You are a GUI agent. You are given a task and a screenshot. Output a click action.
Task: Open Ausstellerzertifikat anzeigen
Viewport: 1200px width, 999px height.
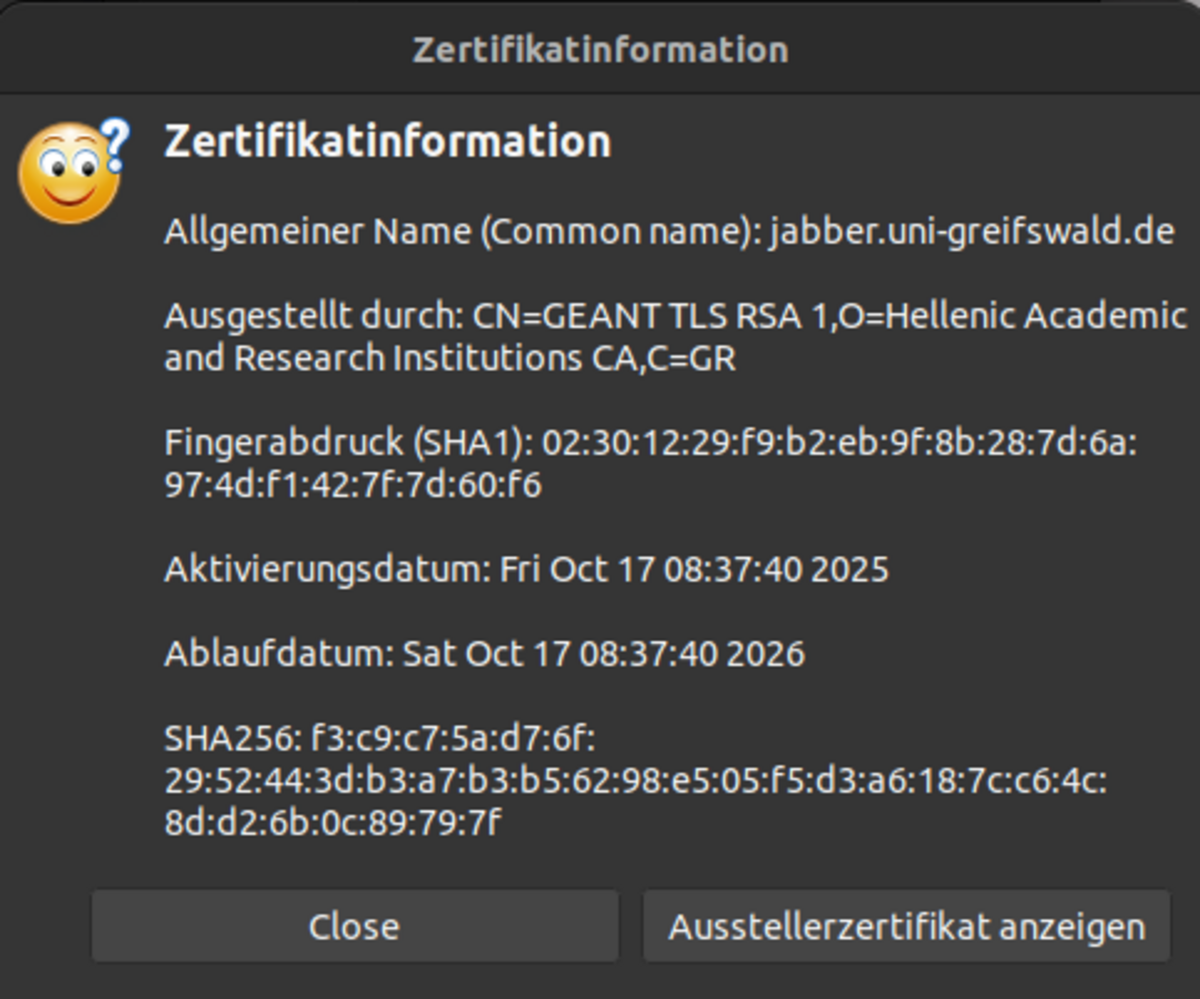(906, 926)
